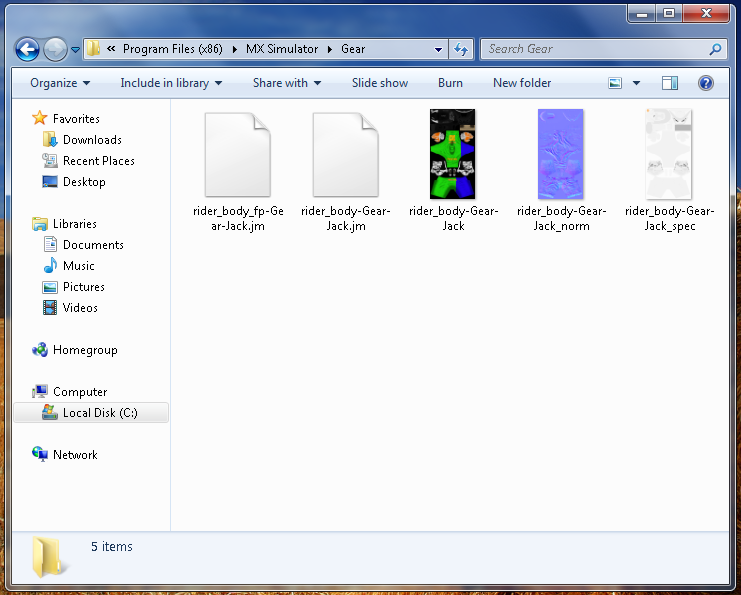Image resolution: width=741 pixels, height=595 pixels.
Task: Open the Share with menu
Action: (287, 83)
